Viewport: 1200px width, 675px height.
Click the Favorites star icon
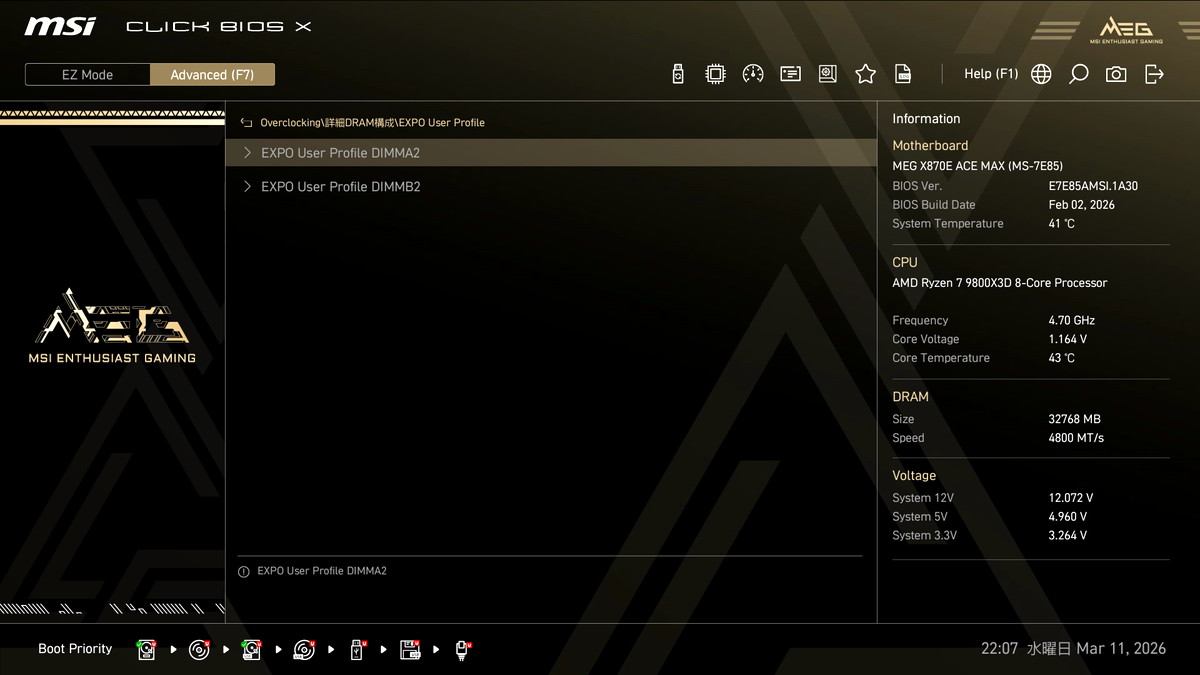click(x=865, y=74)
